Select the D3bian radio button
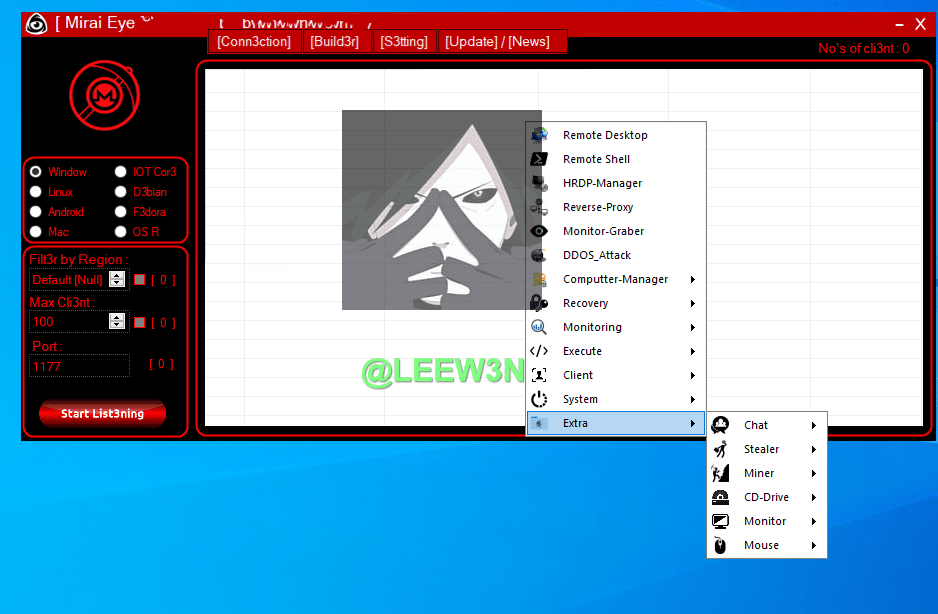 click(121, 192)
